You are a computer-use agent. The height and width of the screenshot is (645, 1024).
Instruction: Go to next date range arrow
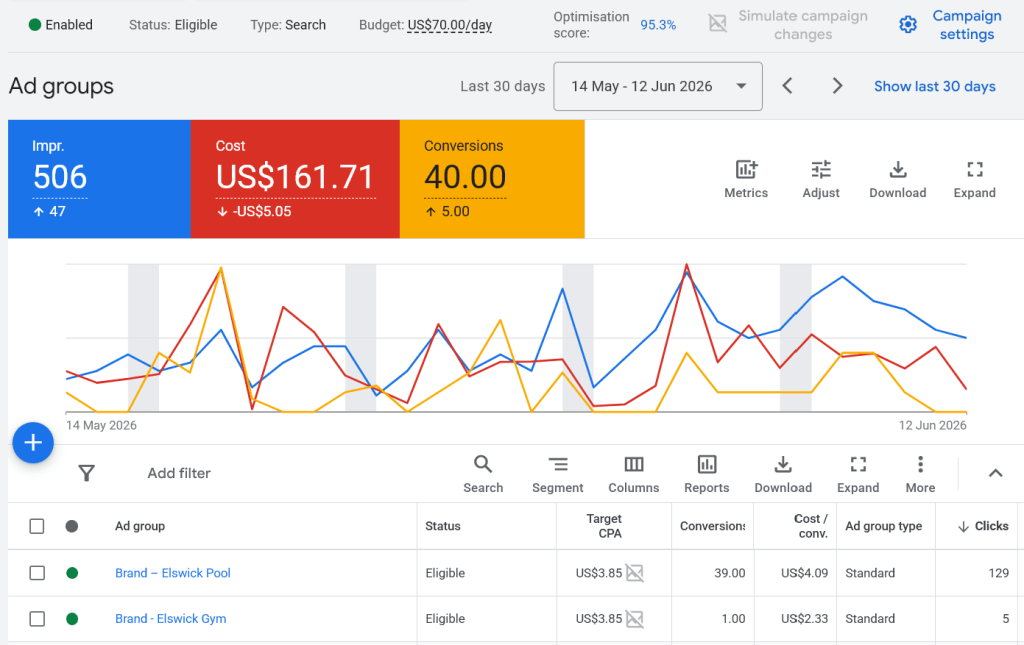(x=837, y=86)
